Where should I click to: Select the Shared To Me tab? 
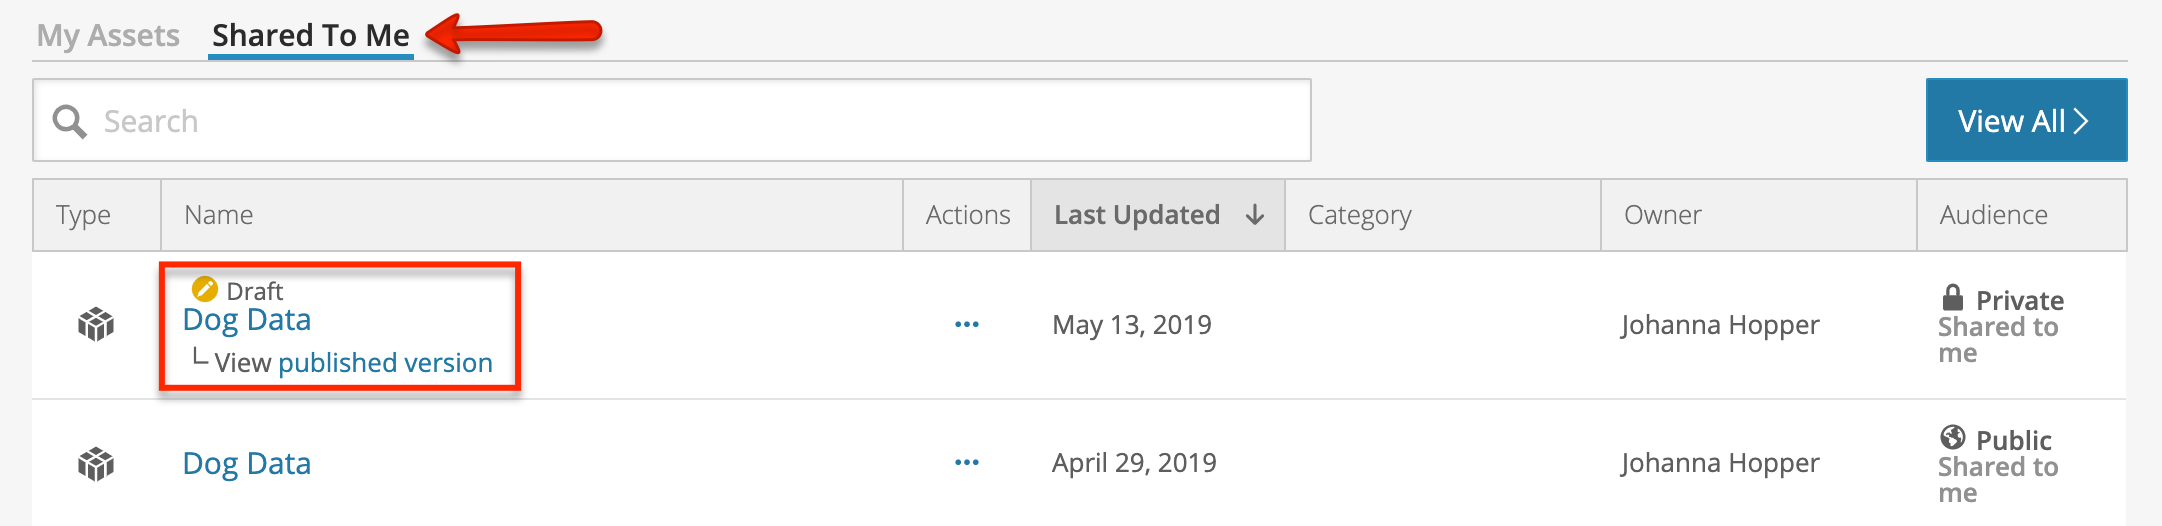[x=311, y=36]
